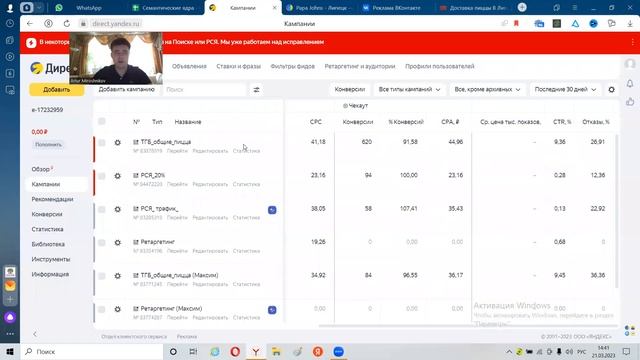Image resolution: width=640 pixels, height=360 pixels.
Task: Sort table by CPC column header
Action: pos(316,122)
